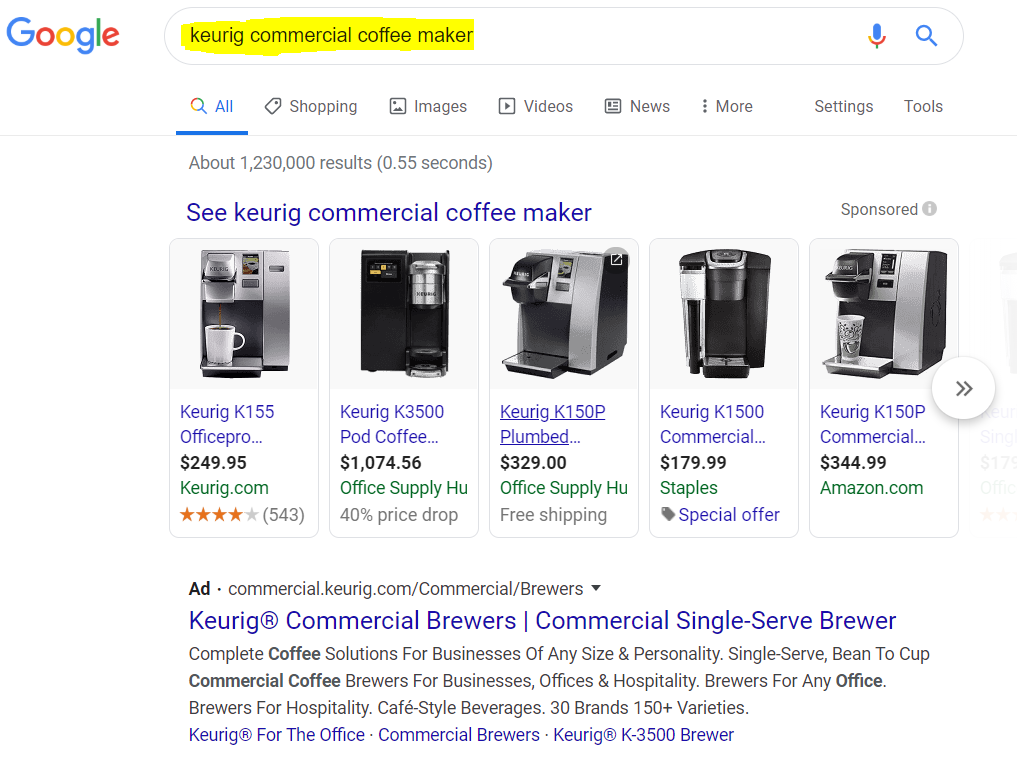Open Keurig K-3500 Brewer sitelink
Viewport: 1017px width, 768px height.
pos(643,735)
